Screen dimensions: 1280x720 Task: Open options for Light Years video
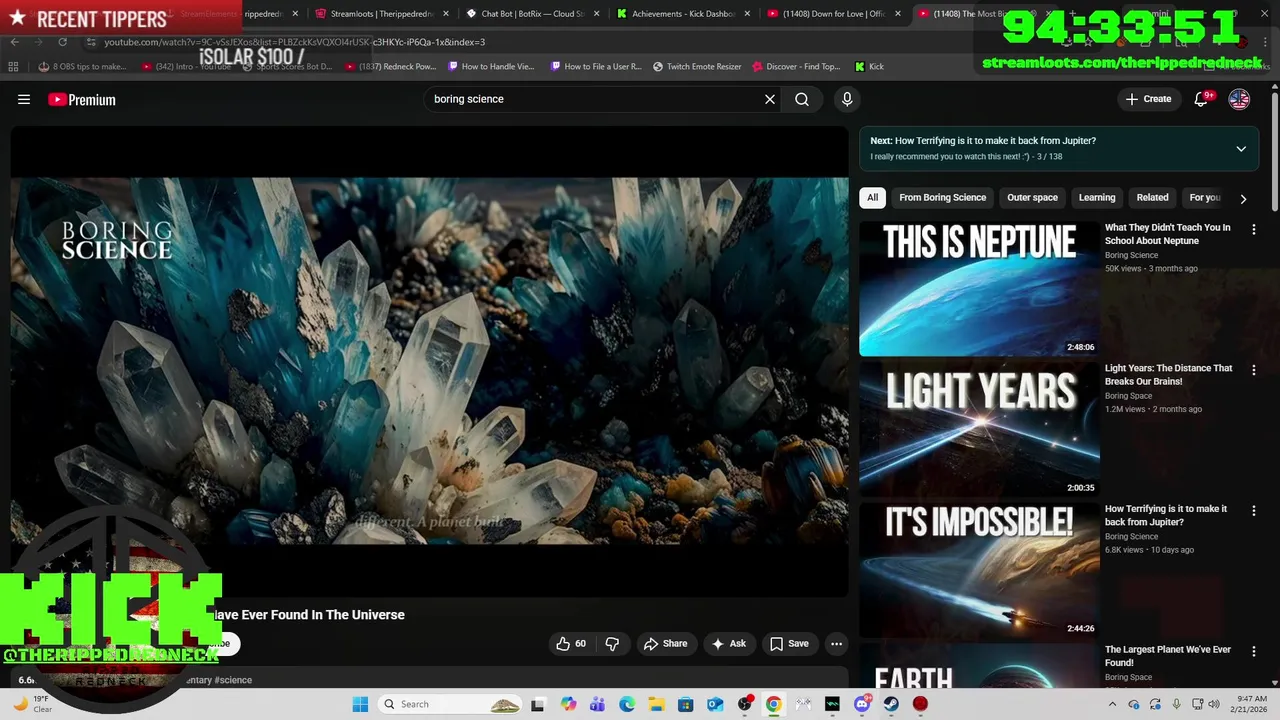(1253, 370)
